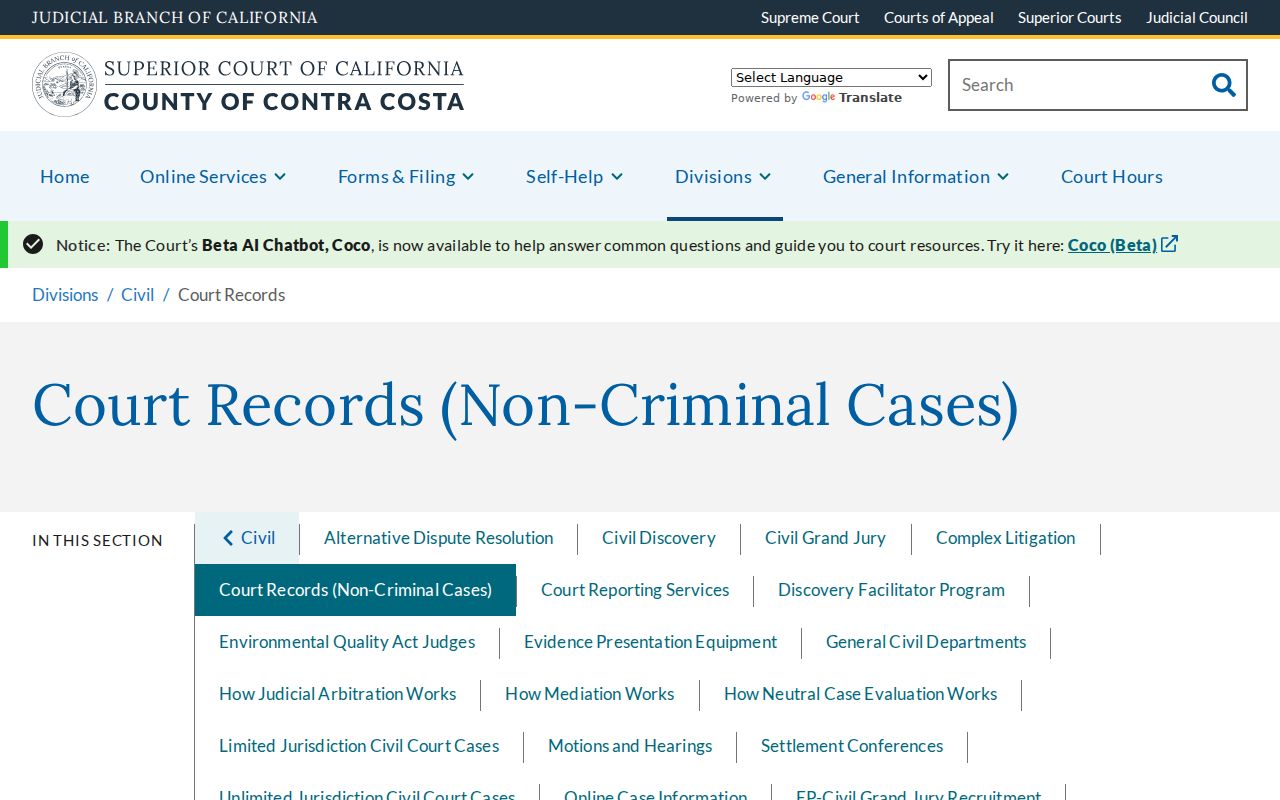Expand the Forms & Filing menu
Viewport: 1280px width, 800px height.
tap(406, 176)
